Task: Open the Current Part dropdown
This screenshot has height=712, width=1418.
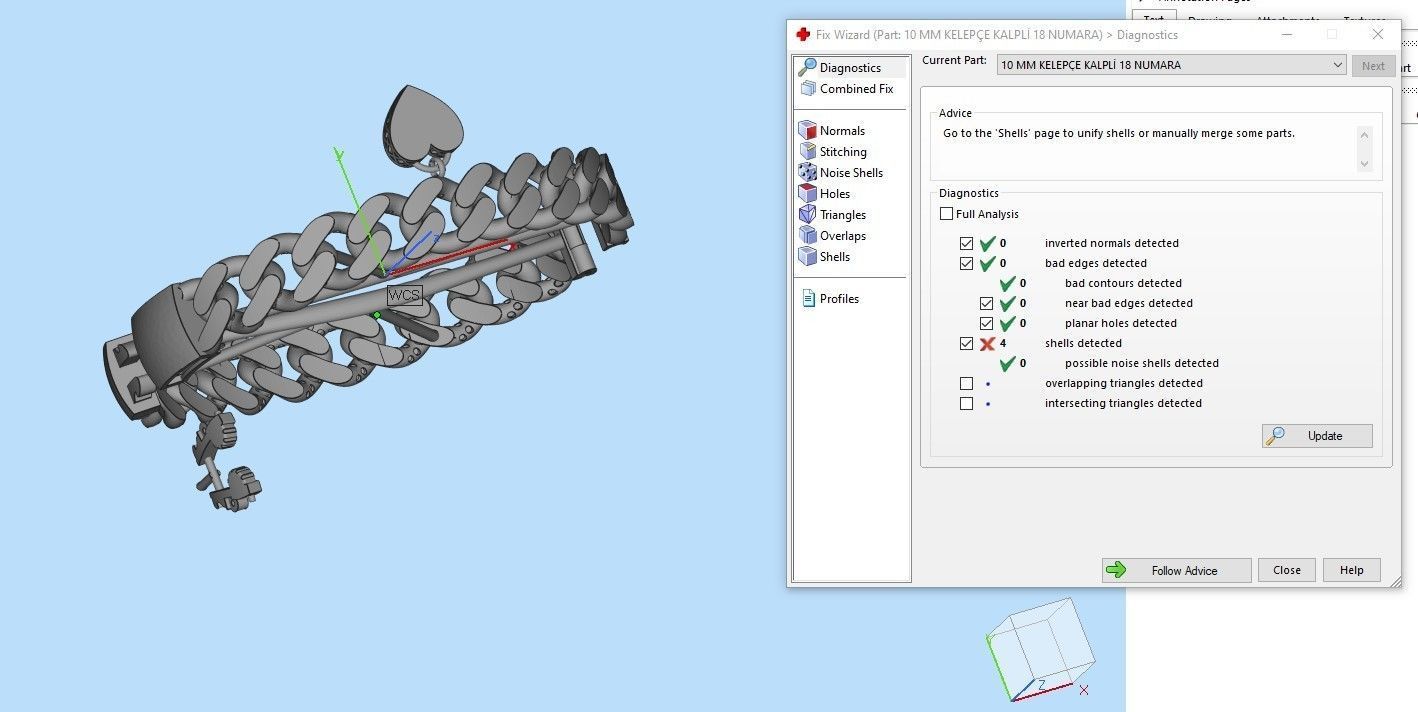Action: [x=1171, y=65]
